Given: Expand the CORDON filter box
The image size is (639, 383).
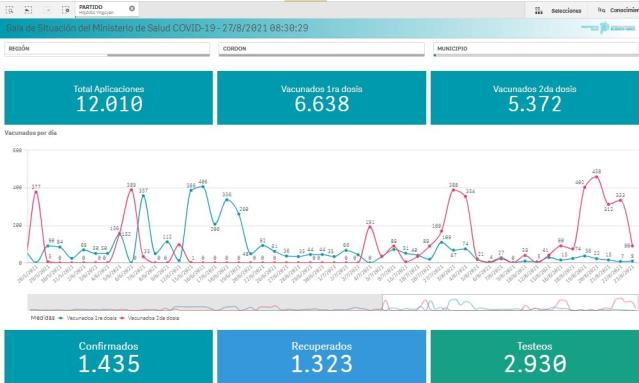Looking at the screenshot, I should 321,49.
